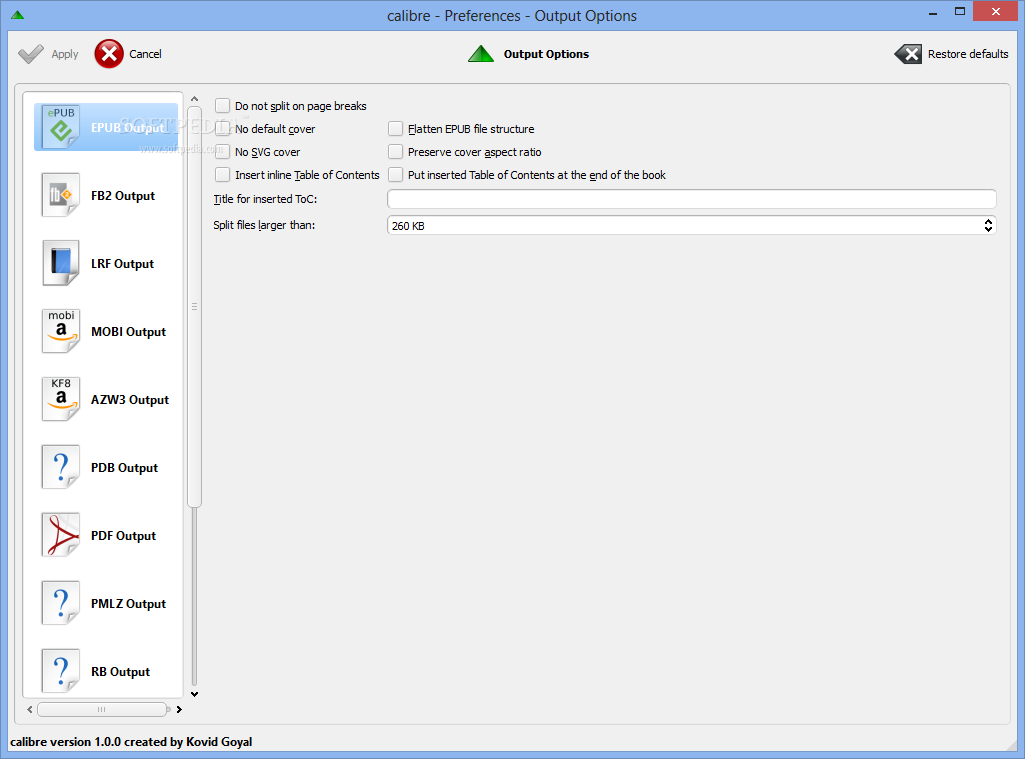Click the horizontal scrollbar right arrow
Viewport: 1025px width, 759px height.
click(x=179, y=709)
